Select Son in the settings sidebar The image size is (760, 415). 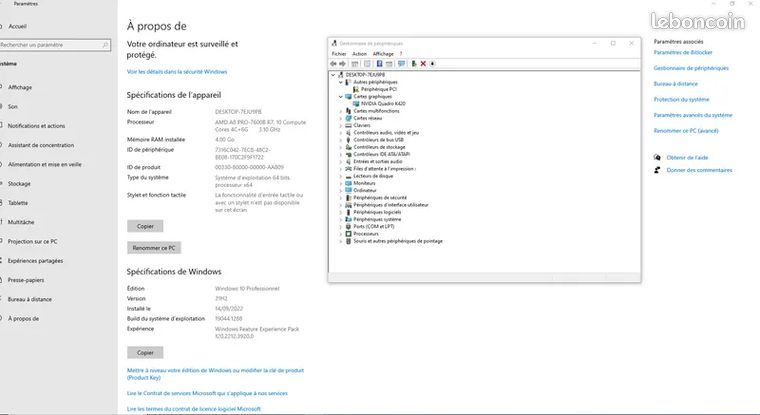(x=13, y=107)
